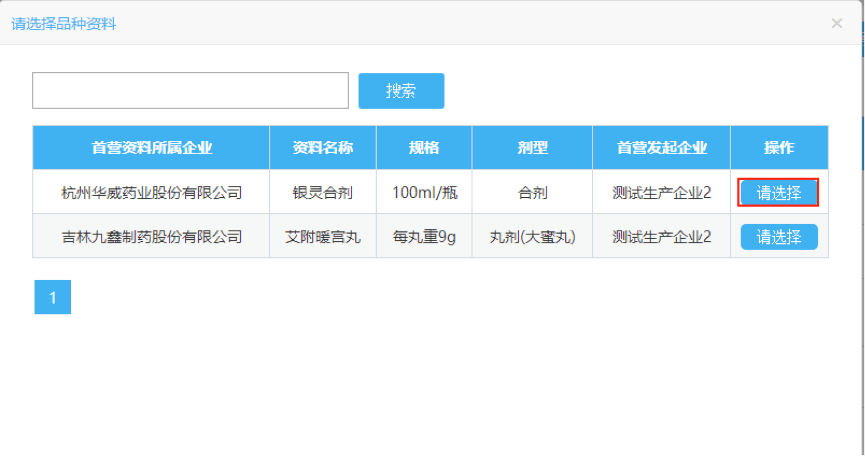Click dialog title 请选择品种资料
Screen dimensions: 865x456
click(63, 24)
